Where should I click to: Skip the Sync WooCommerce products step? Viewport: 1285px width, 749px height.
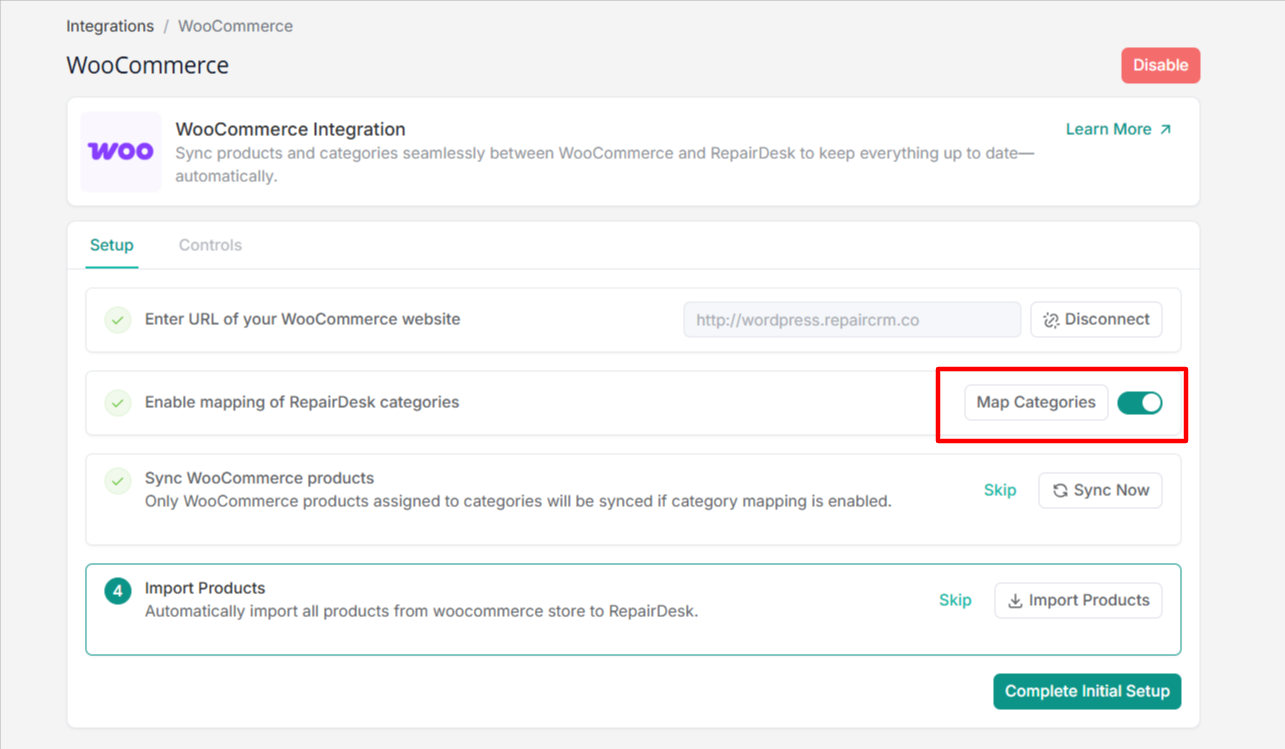click(x=1000, y=490)
